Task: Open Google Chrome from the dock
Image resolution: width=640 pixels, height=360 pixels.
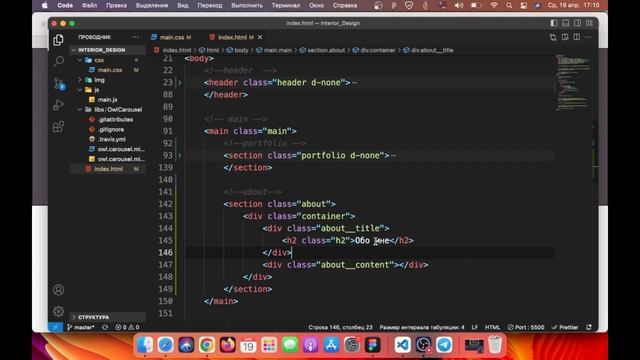Action: tap(207, 345)
